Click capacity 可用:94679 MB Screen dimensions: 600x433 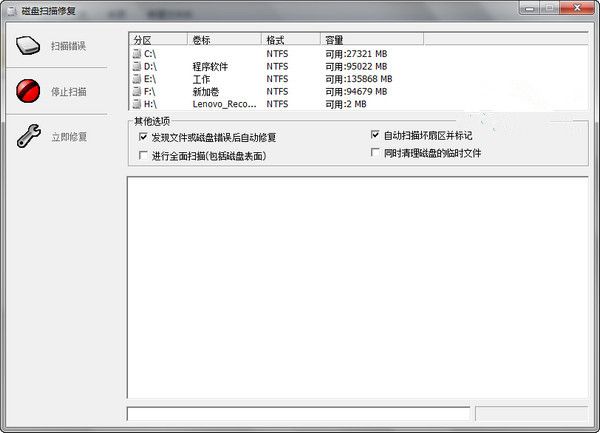[x=356, y=92]
